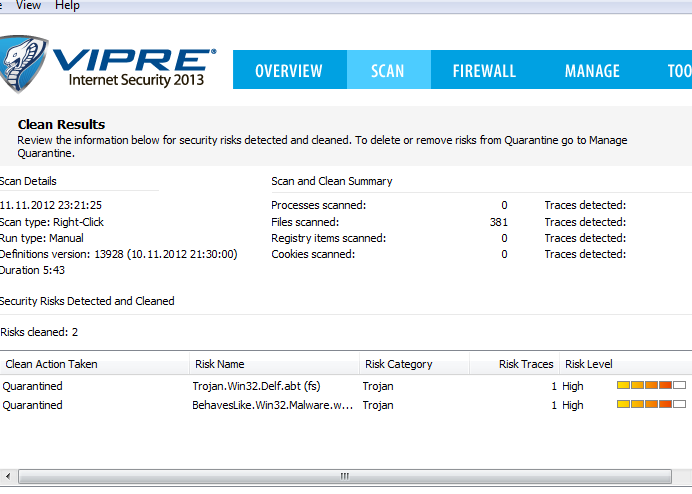
Task: Open the Manage tab
Action: click(592, 71)
